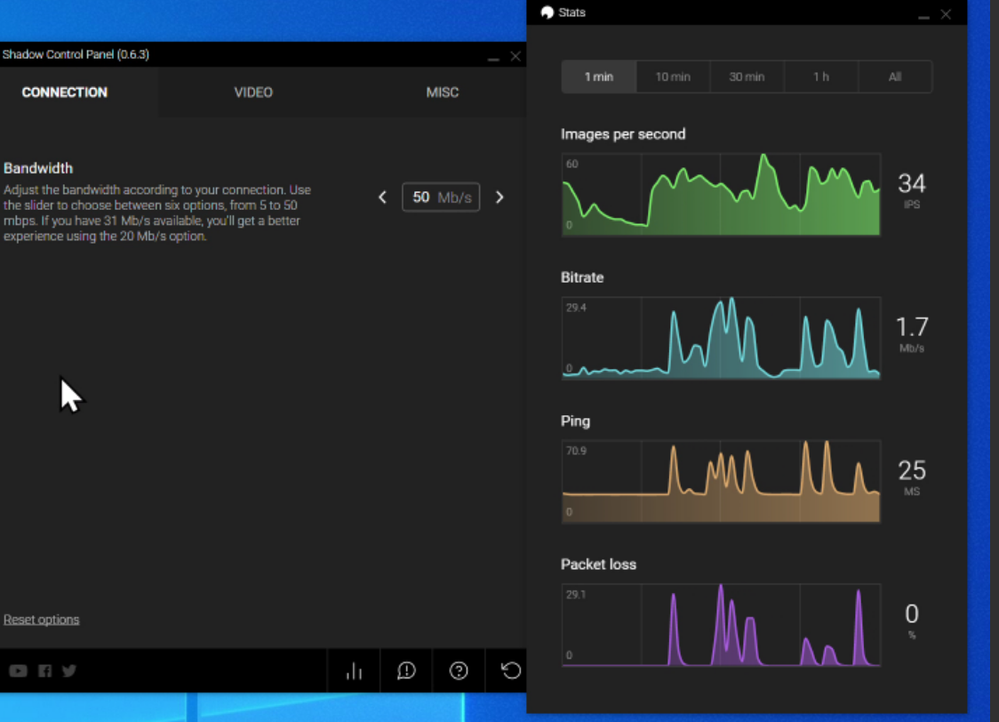Image resolution: width=999 pixels, height=722 pixels.
Task: Click the Shadow logo in Stats title
Action: click(x=547, y=13)
